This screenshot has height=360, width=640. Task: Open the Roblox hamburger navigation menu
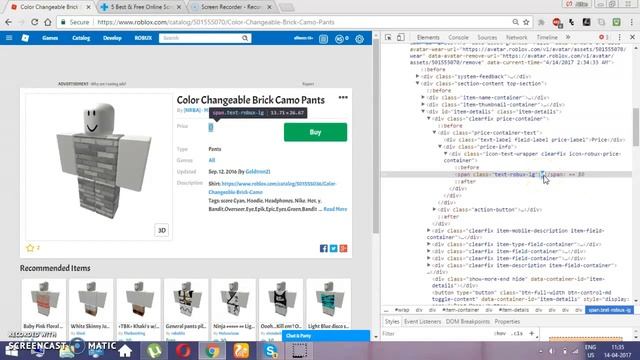point(9,38)
